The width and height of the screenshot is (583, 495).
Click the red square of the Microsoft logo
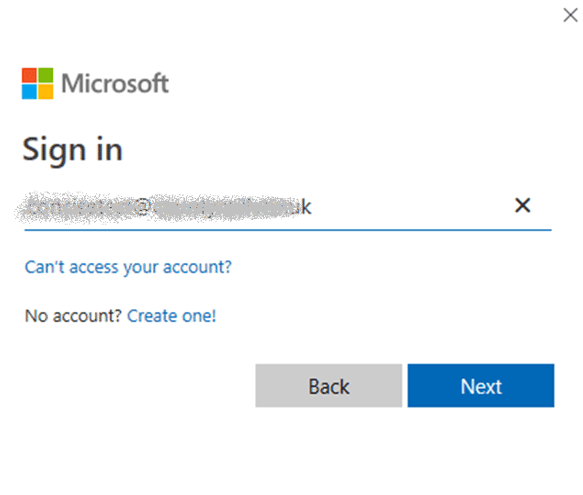pos(29,75)
